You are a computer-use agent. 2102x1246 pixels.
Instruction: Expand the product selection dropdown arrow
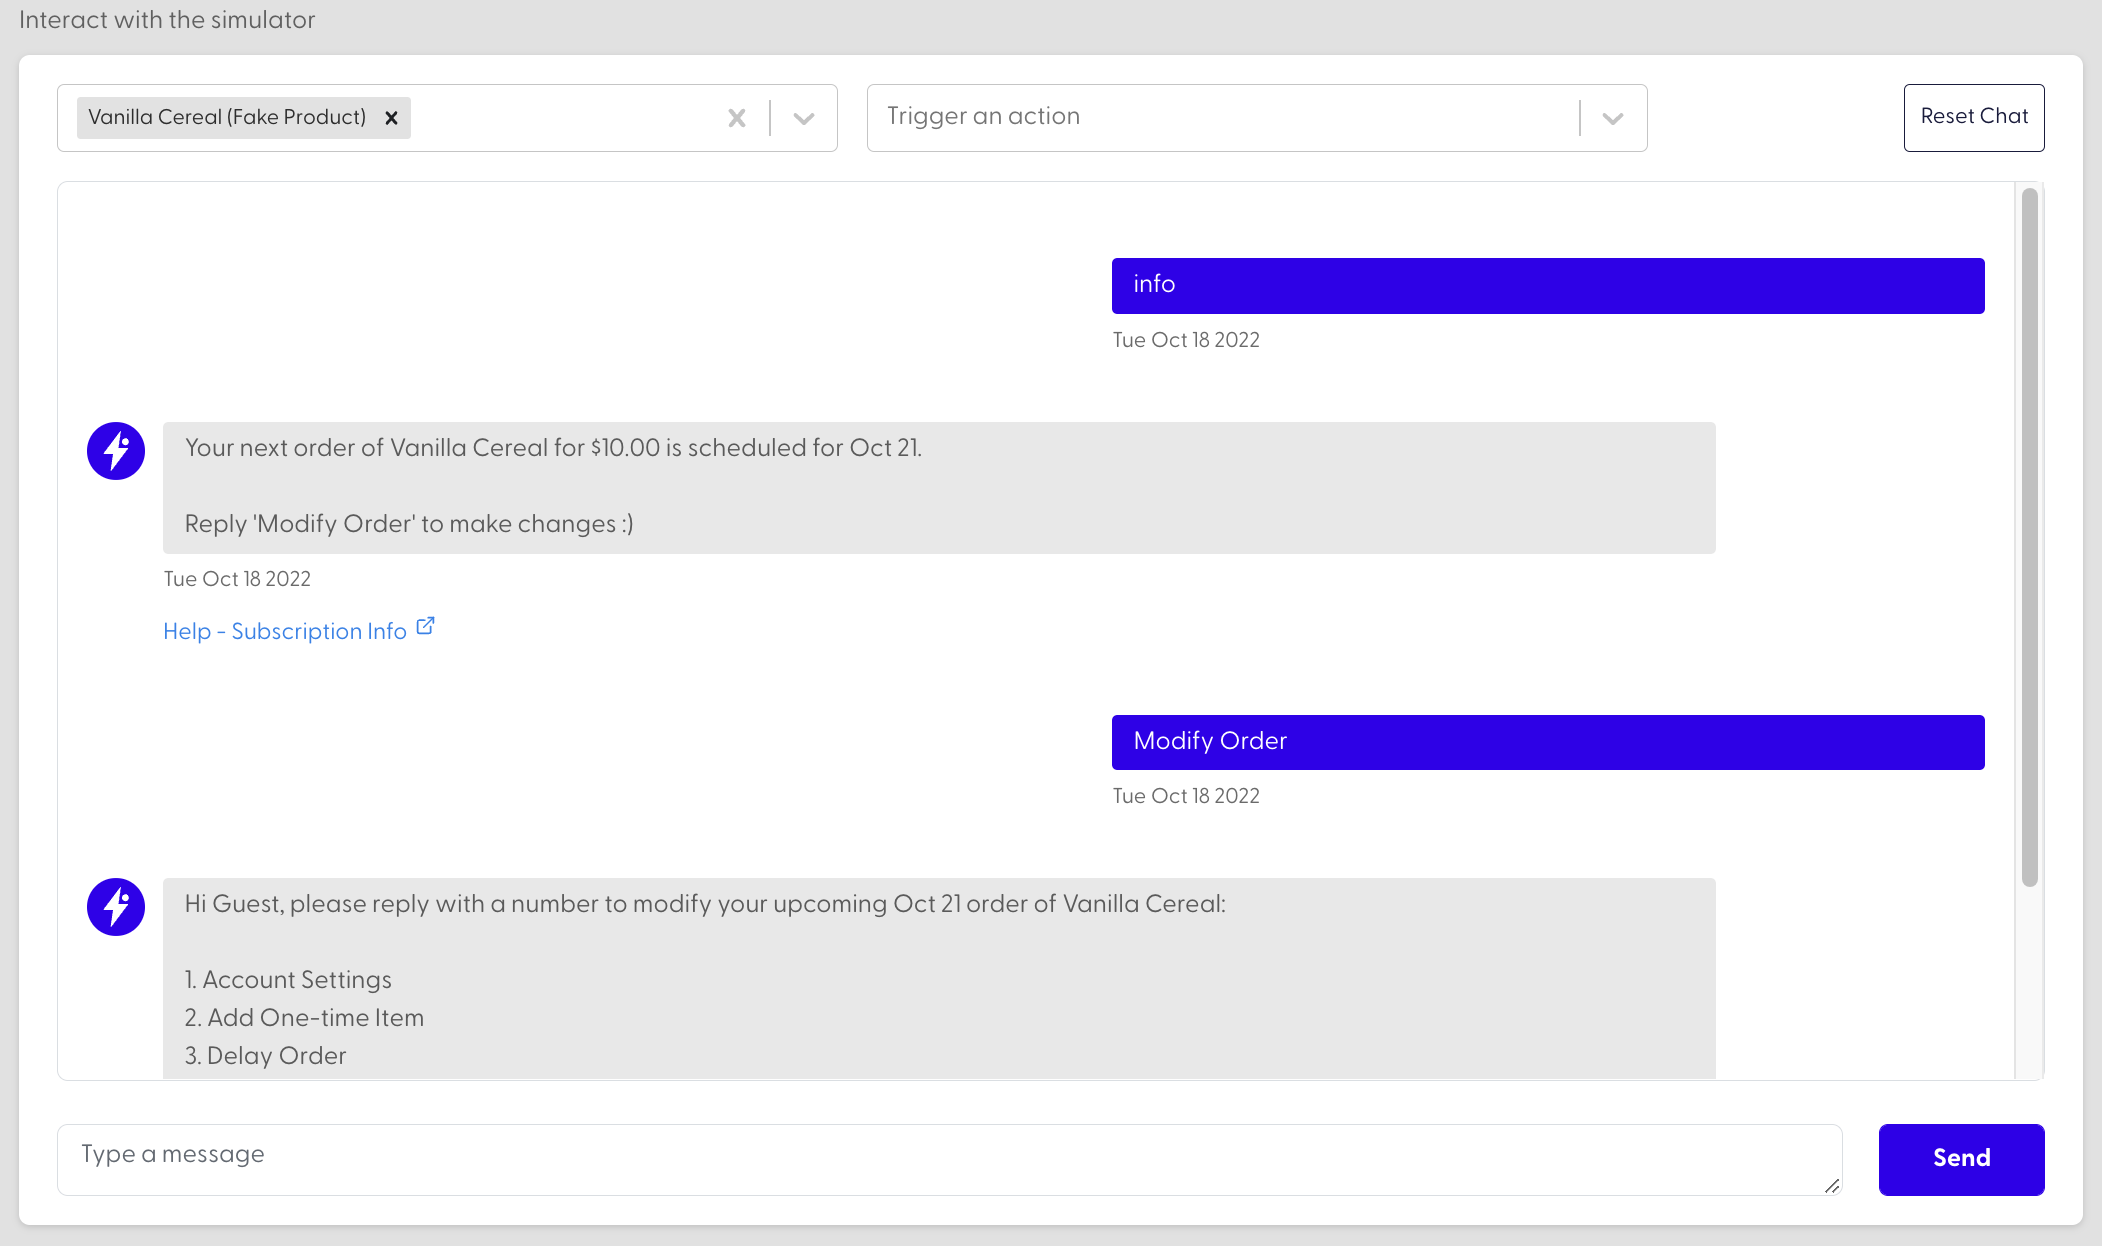(x=804, y=118)
